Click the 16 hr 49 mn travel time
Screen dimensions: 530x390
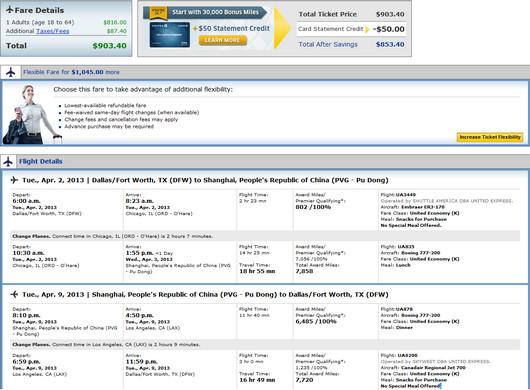pyautogui.click(x=257, y=380)
